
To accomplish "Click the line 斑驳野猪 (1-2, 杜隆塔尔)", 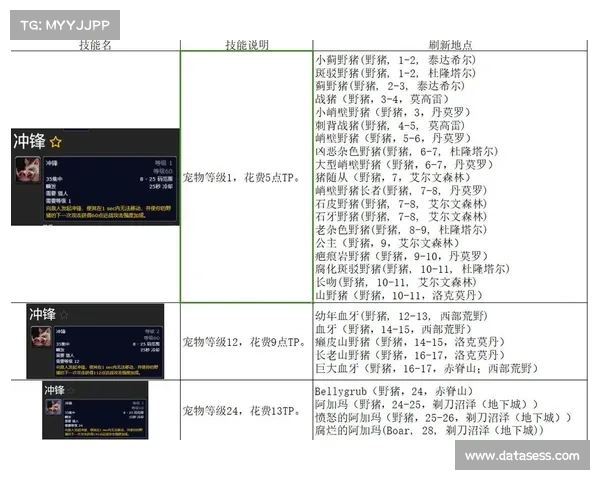I will pyautogui.click(x=395, y=73).
